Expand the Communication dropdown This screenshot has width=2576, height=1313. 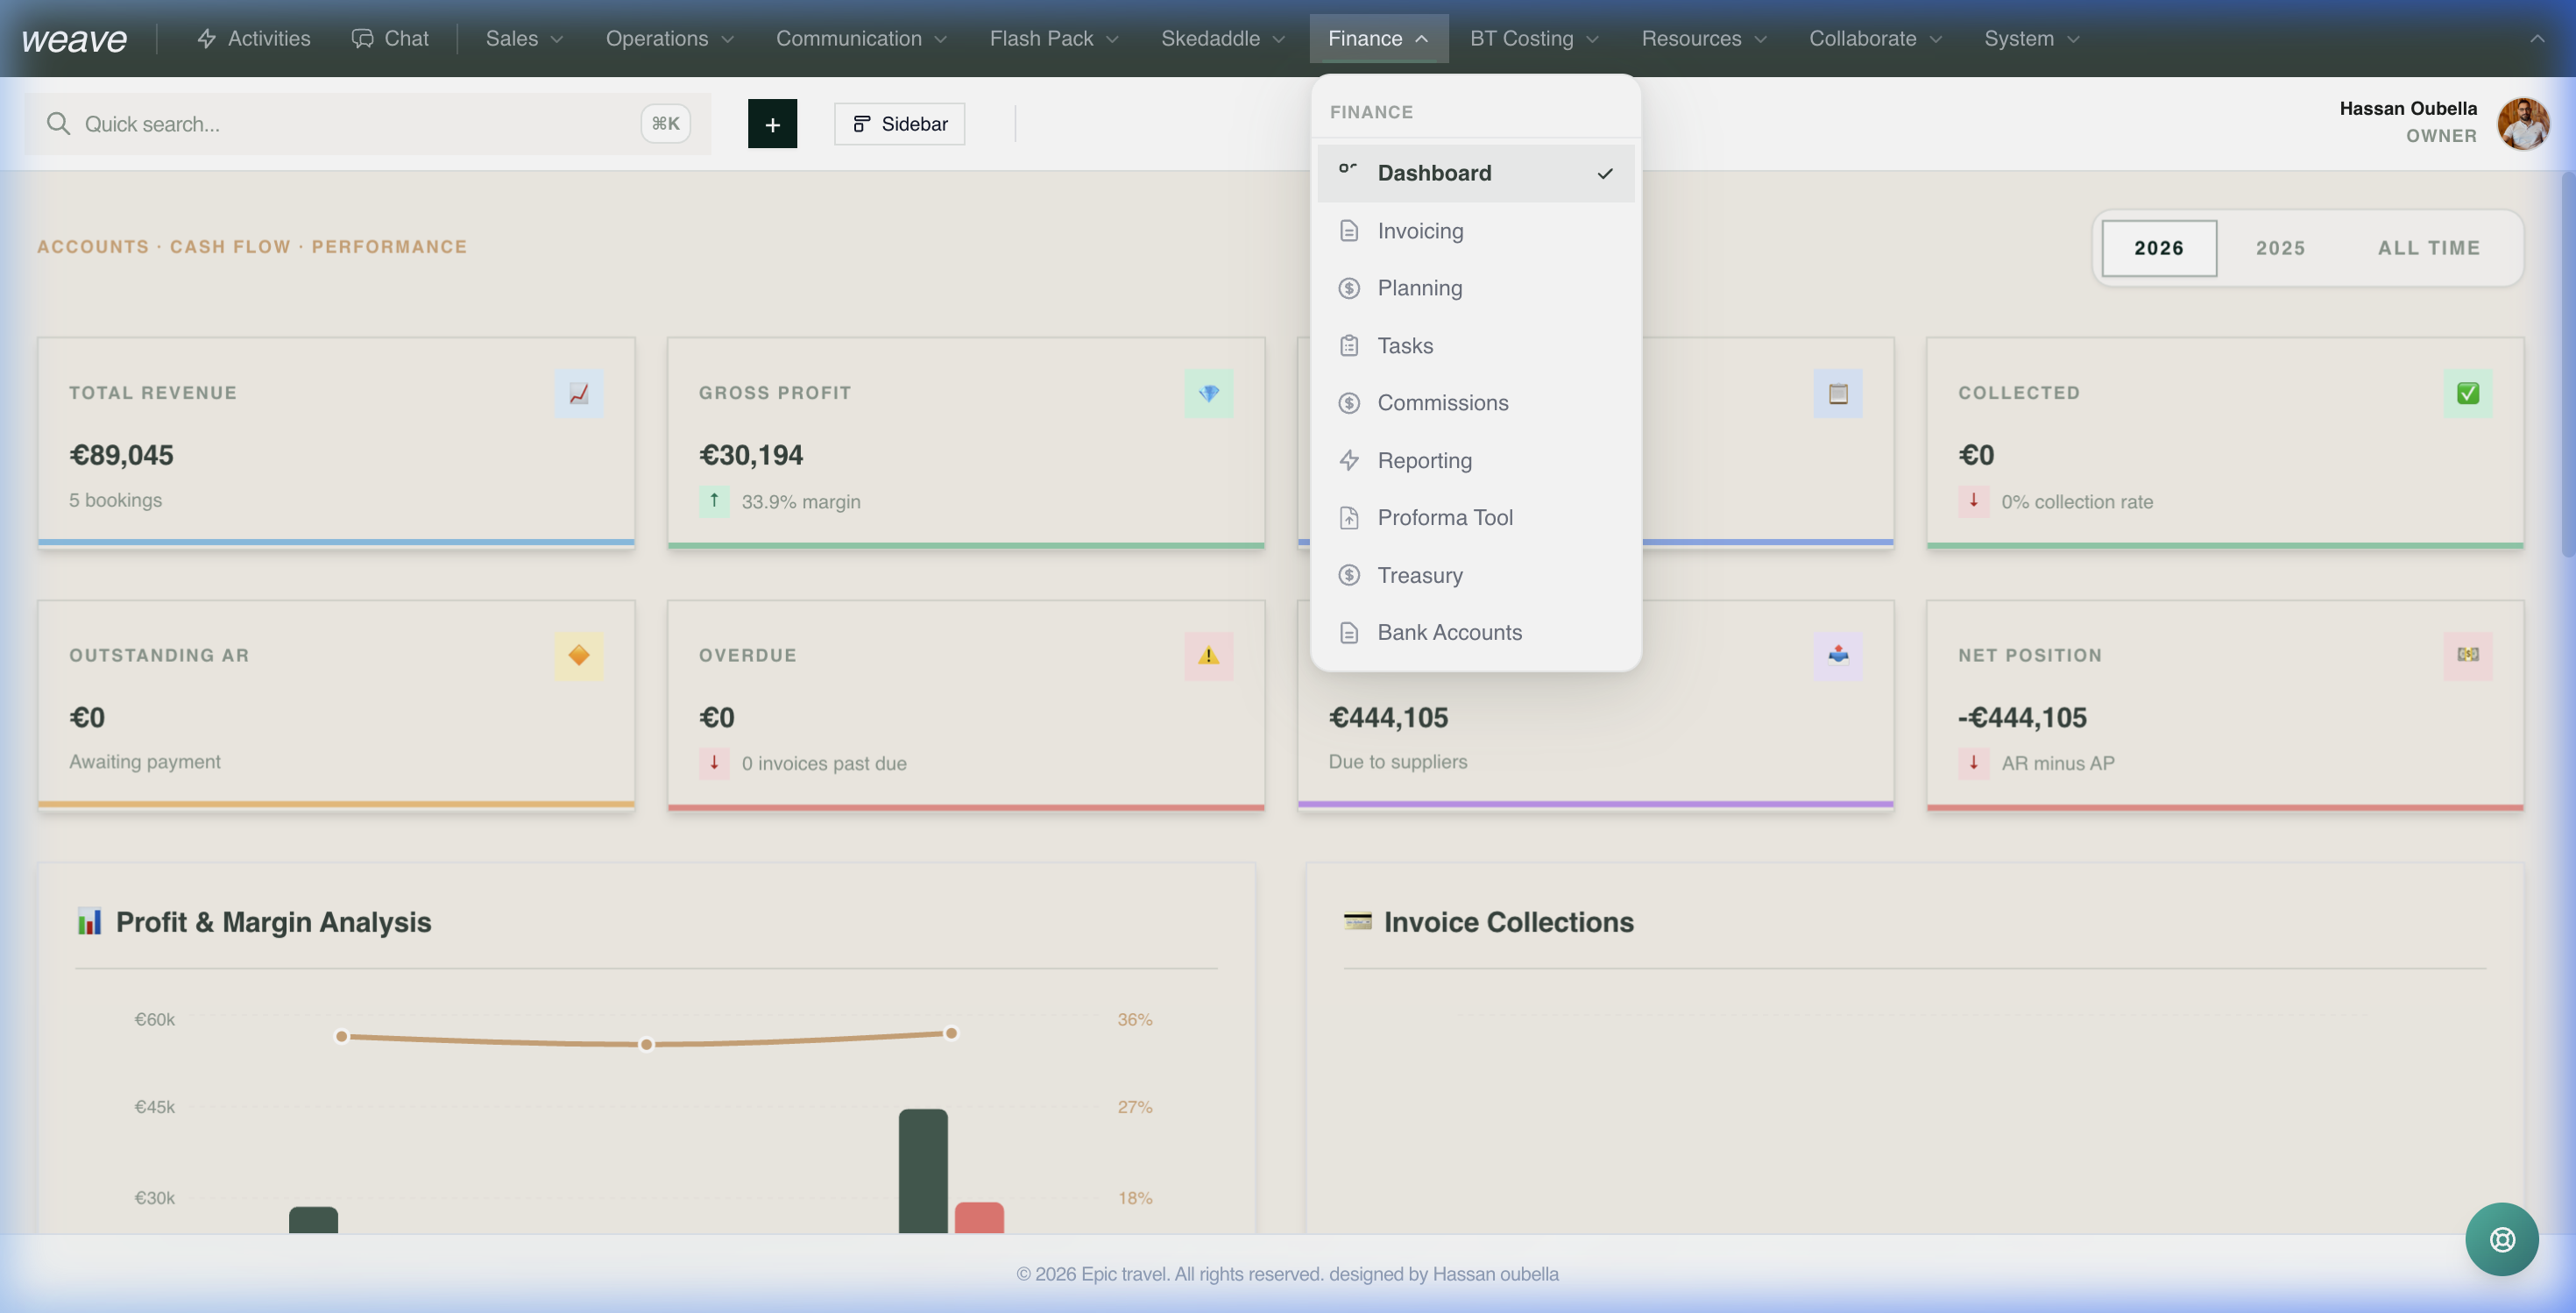point(860,39)
